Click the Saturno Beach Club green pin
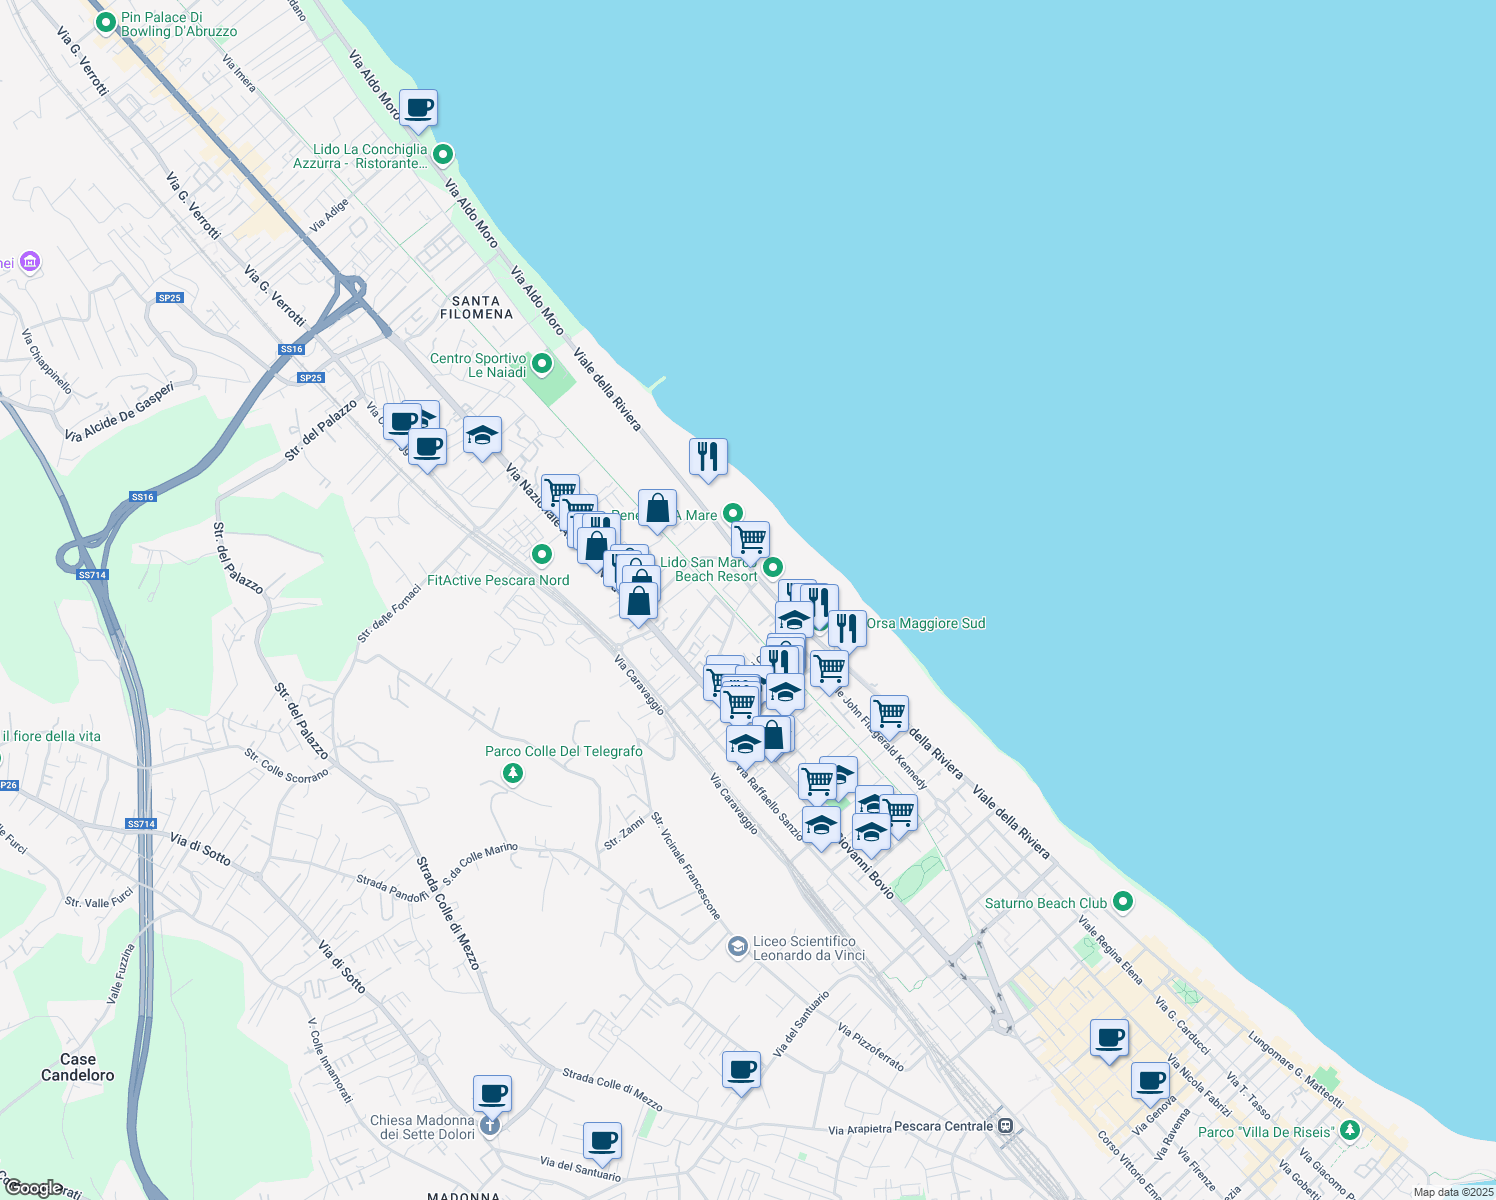 point(1123,902)
